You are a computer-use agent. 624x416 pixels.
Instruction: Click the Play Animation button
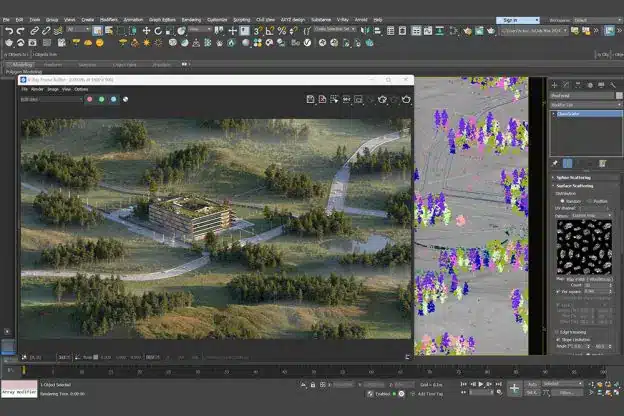pos(481,384)
